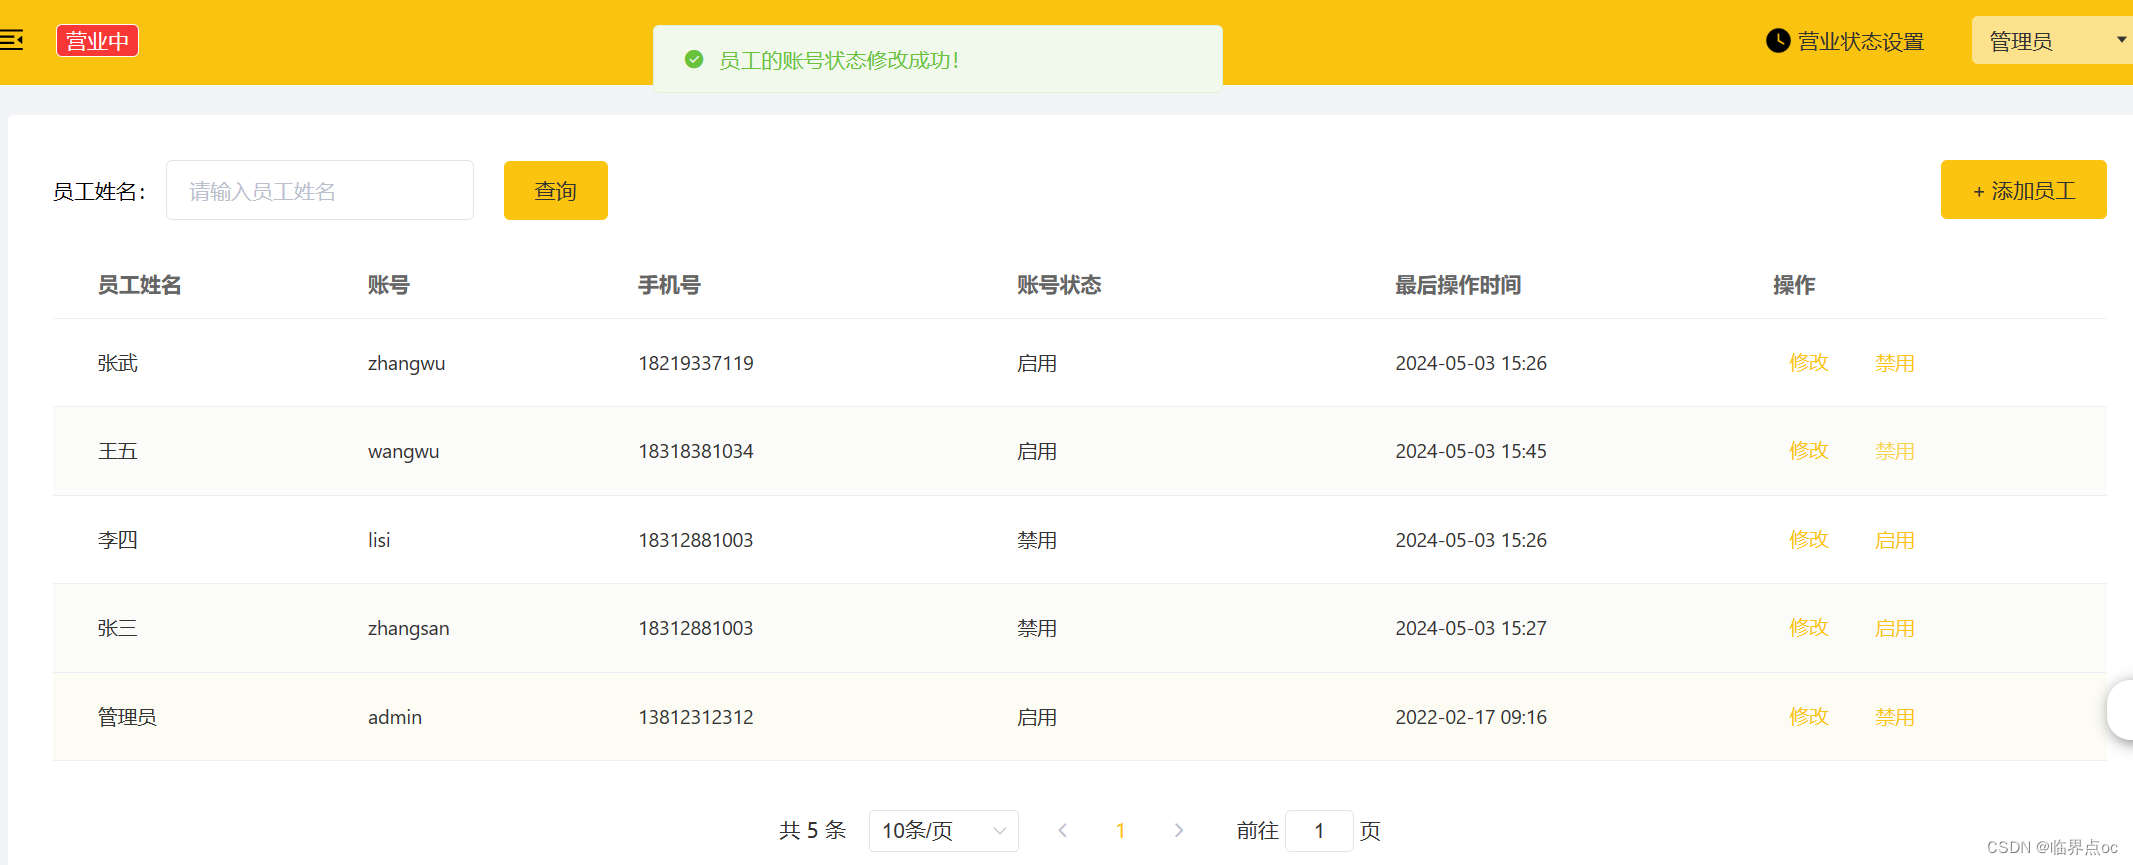Click the 查询 search button
Viewport: 2133px width, 865px height.
pos(556,190)
